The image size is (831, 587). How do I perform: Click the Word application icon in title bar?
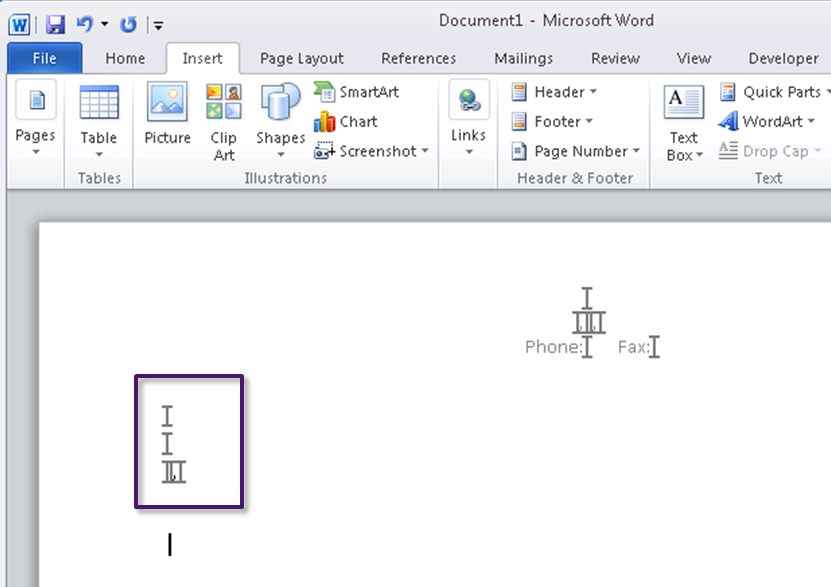(x=20, y=24)
